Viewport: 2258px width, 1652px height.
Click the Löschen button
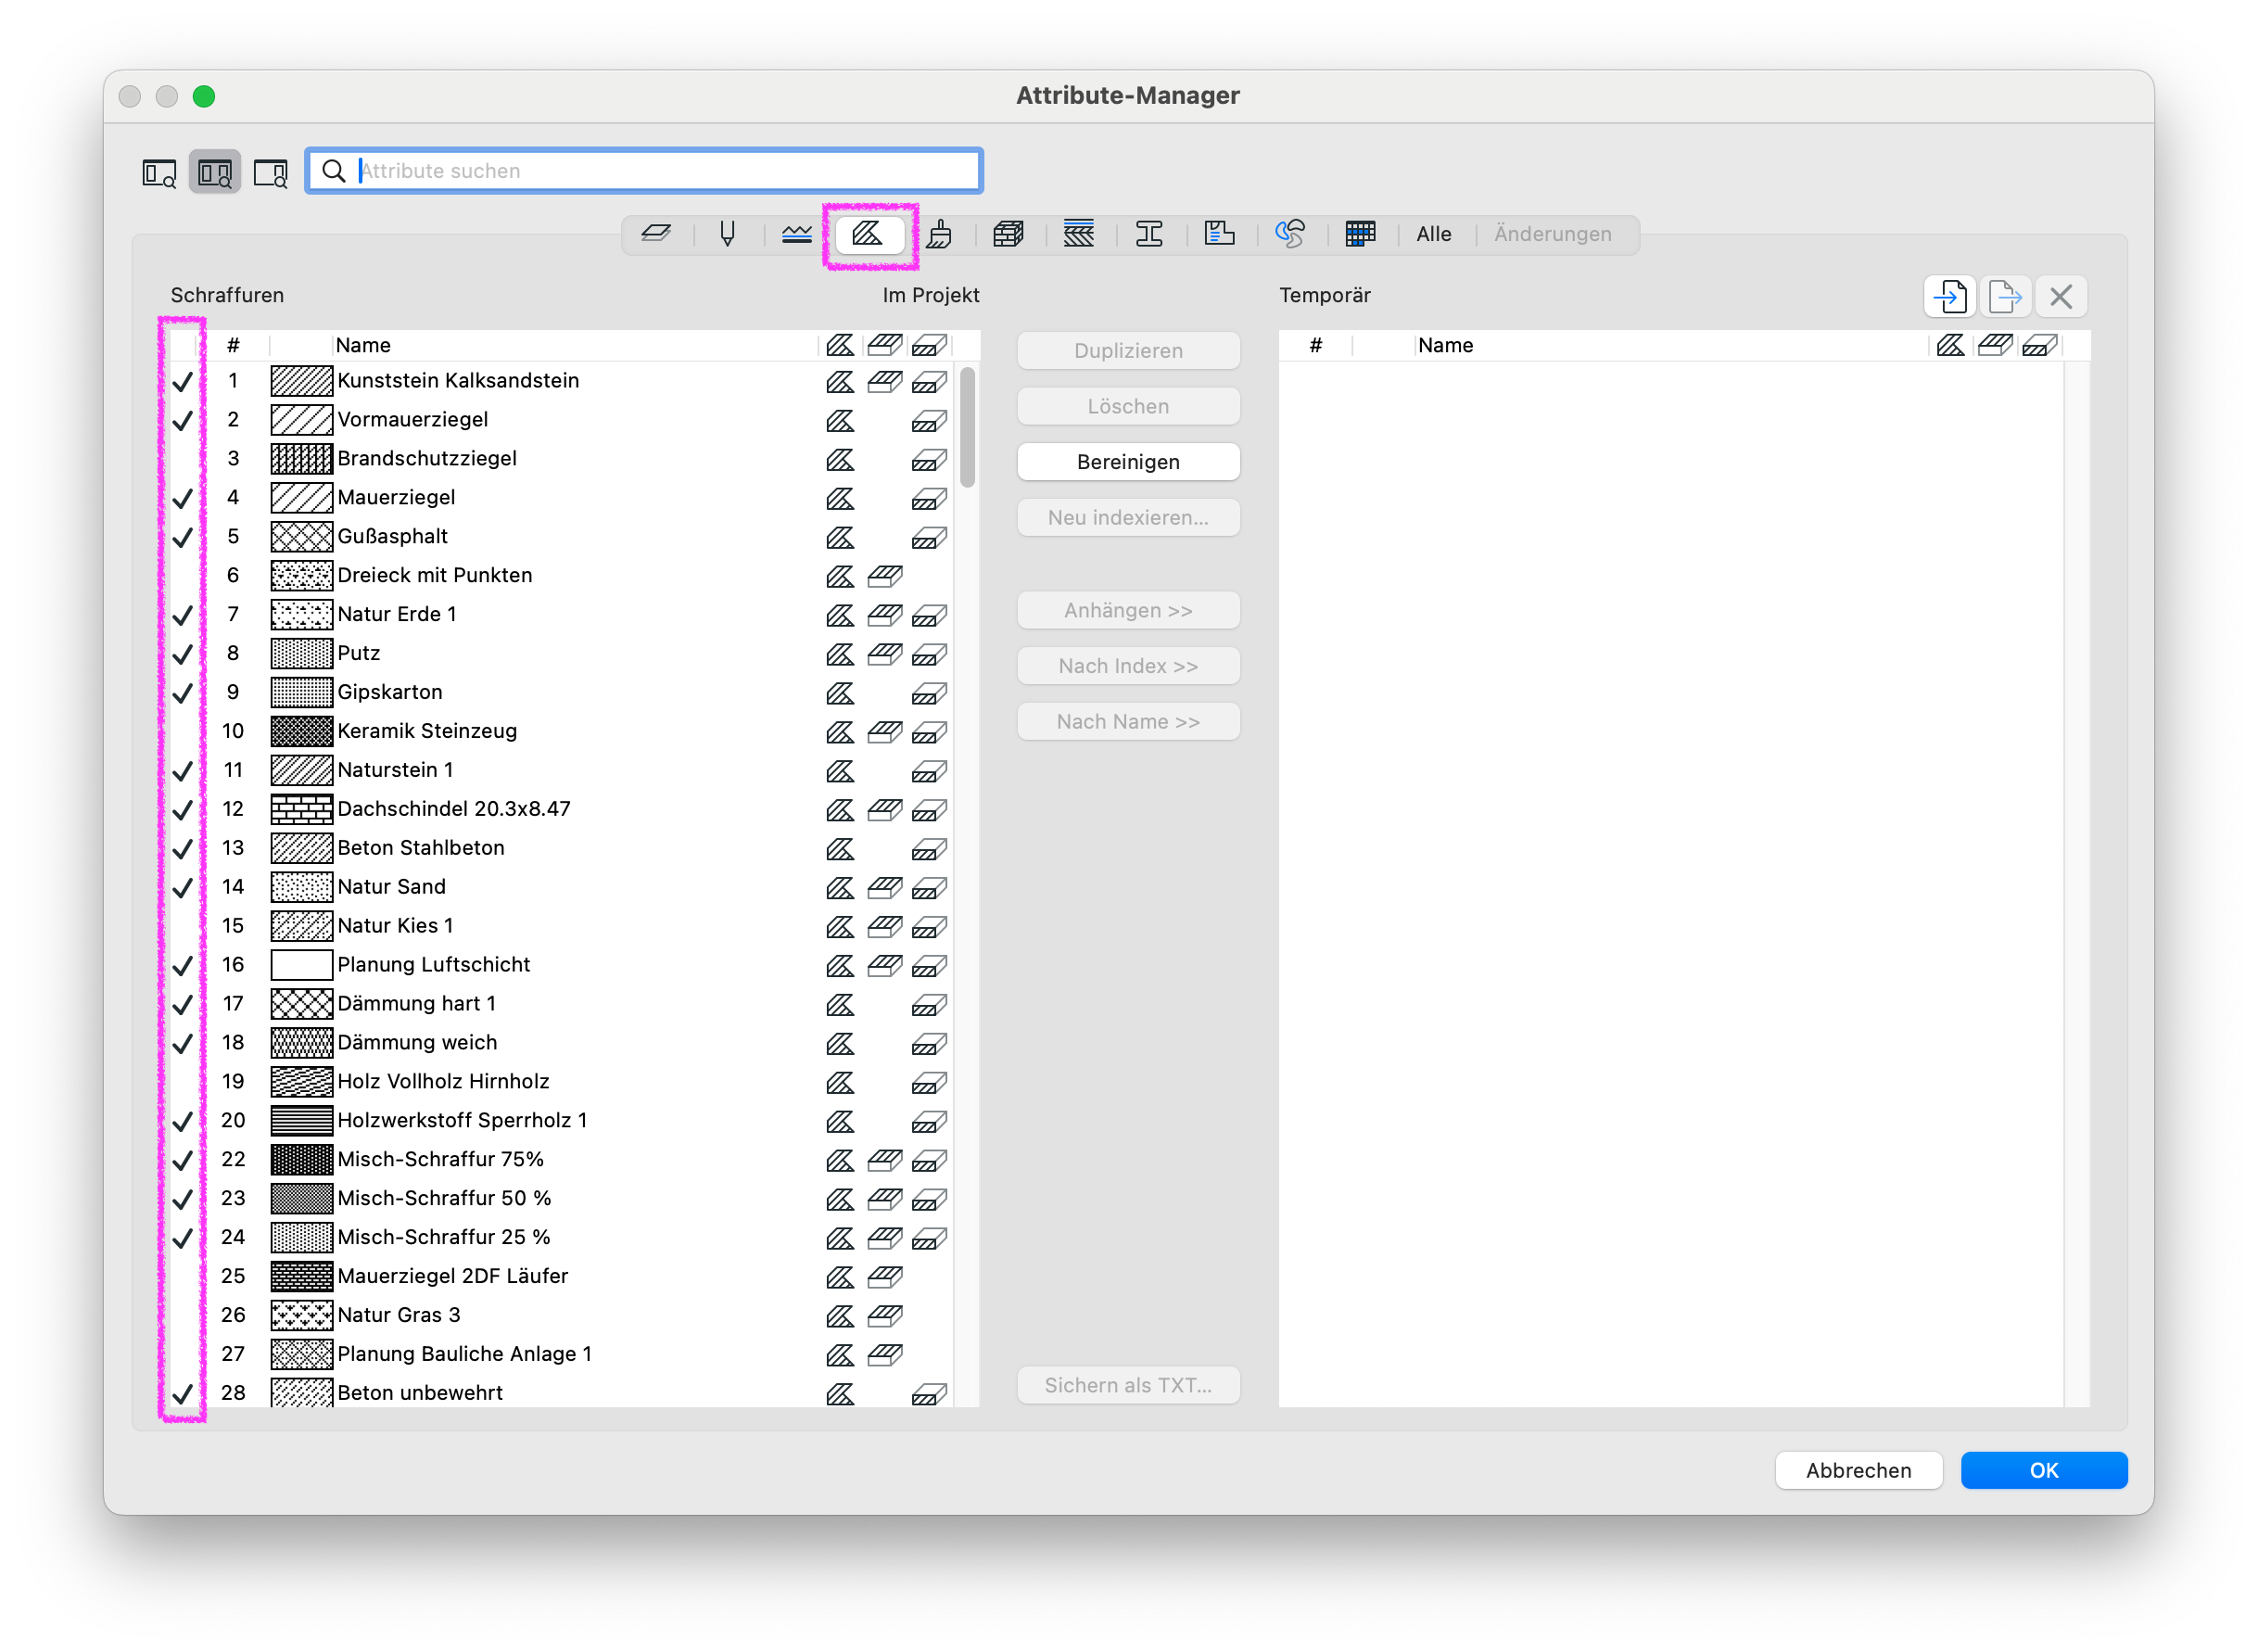(x=1128, y=406)
